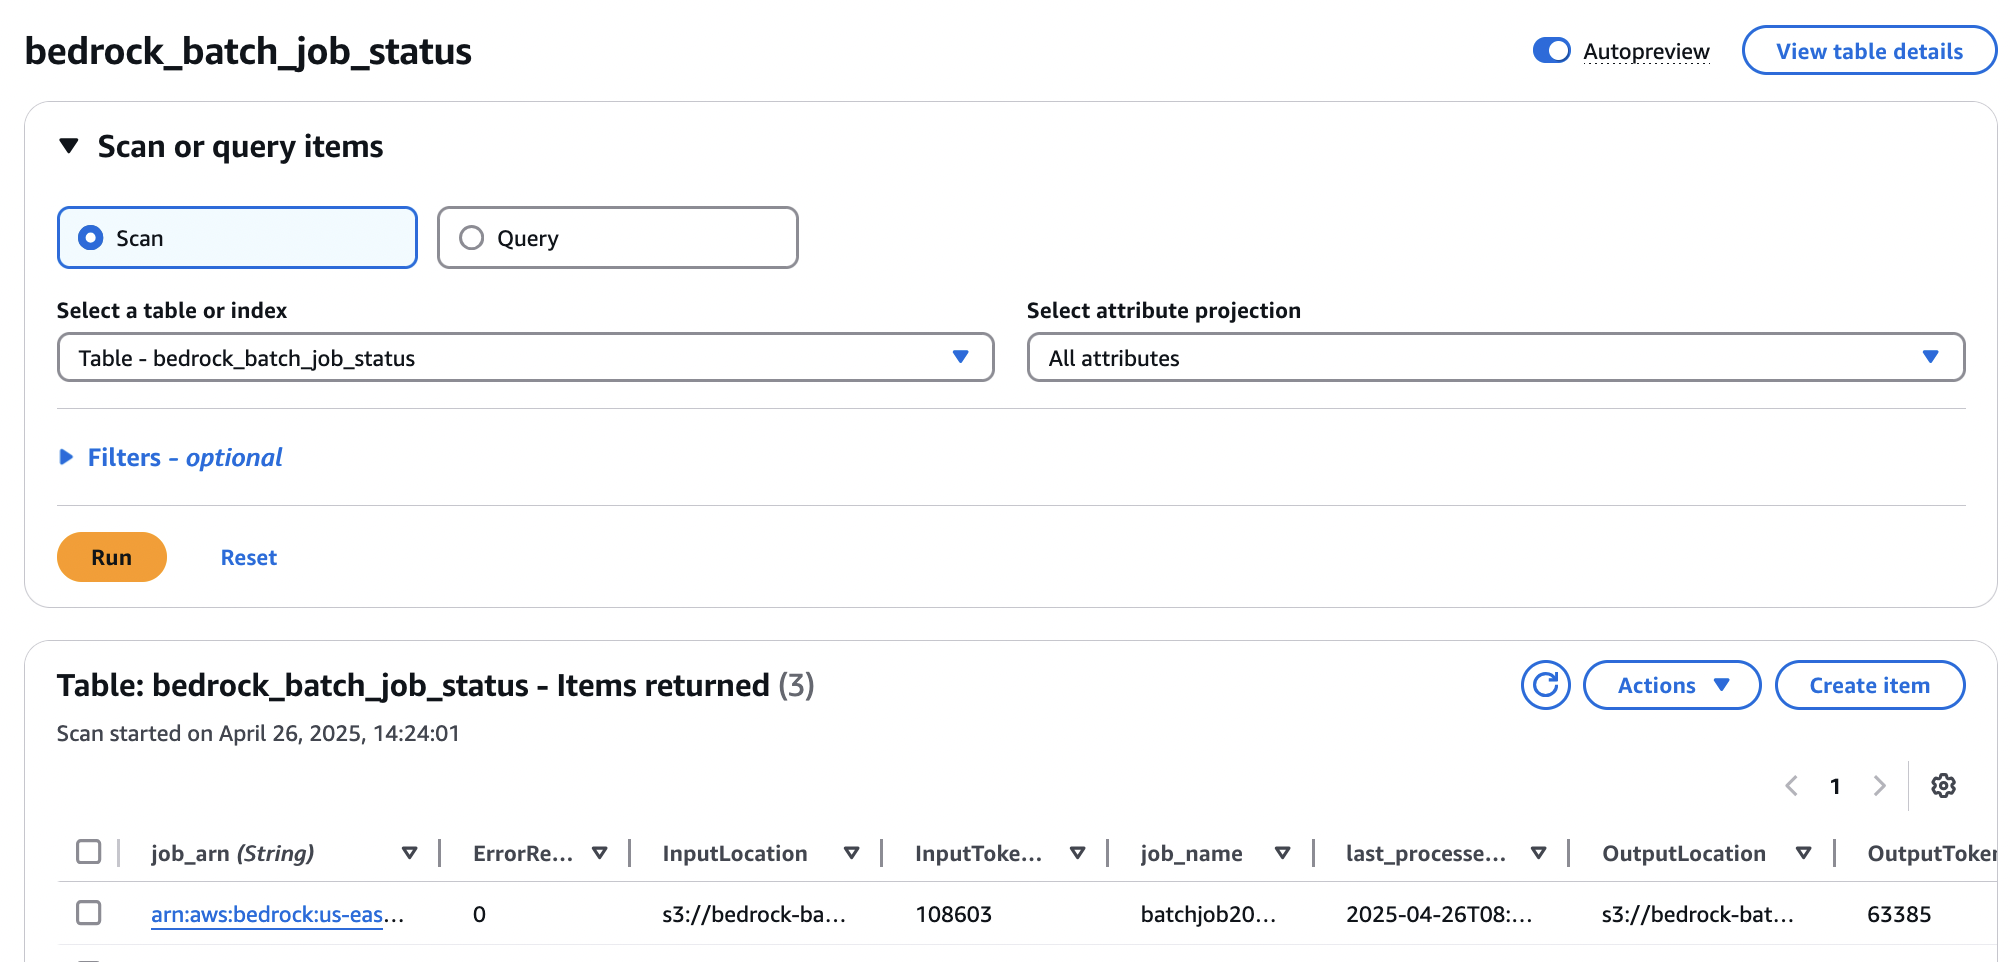Open the Actions menu
Image resolution: width=2010 pixels, height=962 pixels.
(1670, 685)
